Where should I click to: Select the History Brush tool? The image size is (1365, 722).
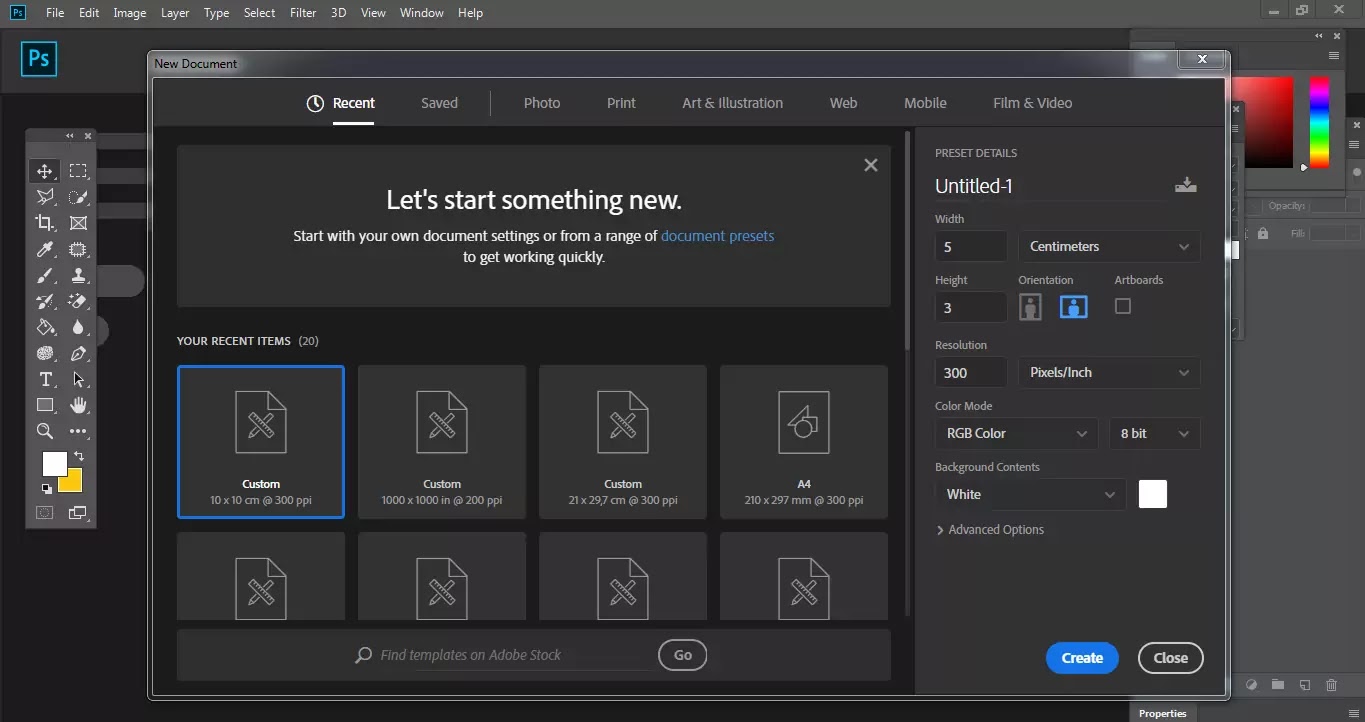45,301
